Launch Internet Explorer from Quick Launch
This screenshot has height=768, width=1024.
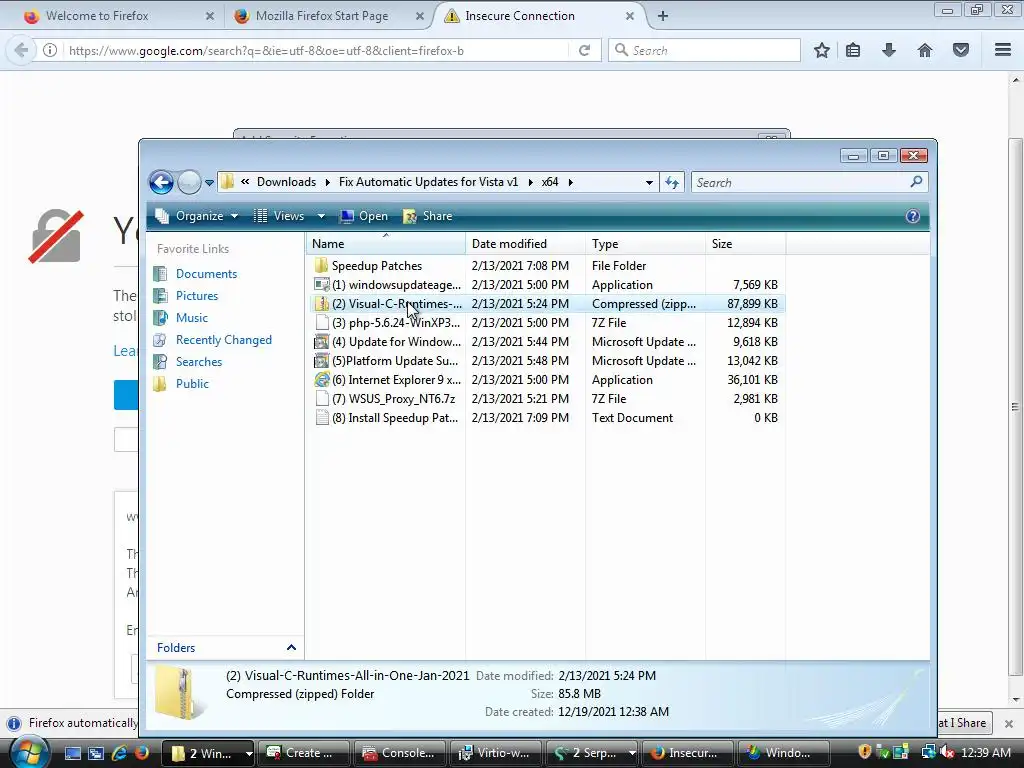point(120,753)
